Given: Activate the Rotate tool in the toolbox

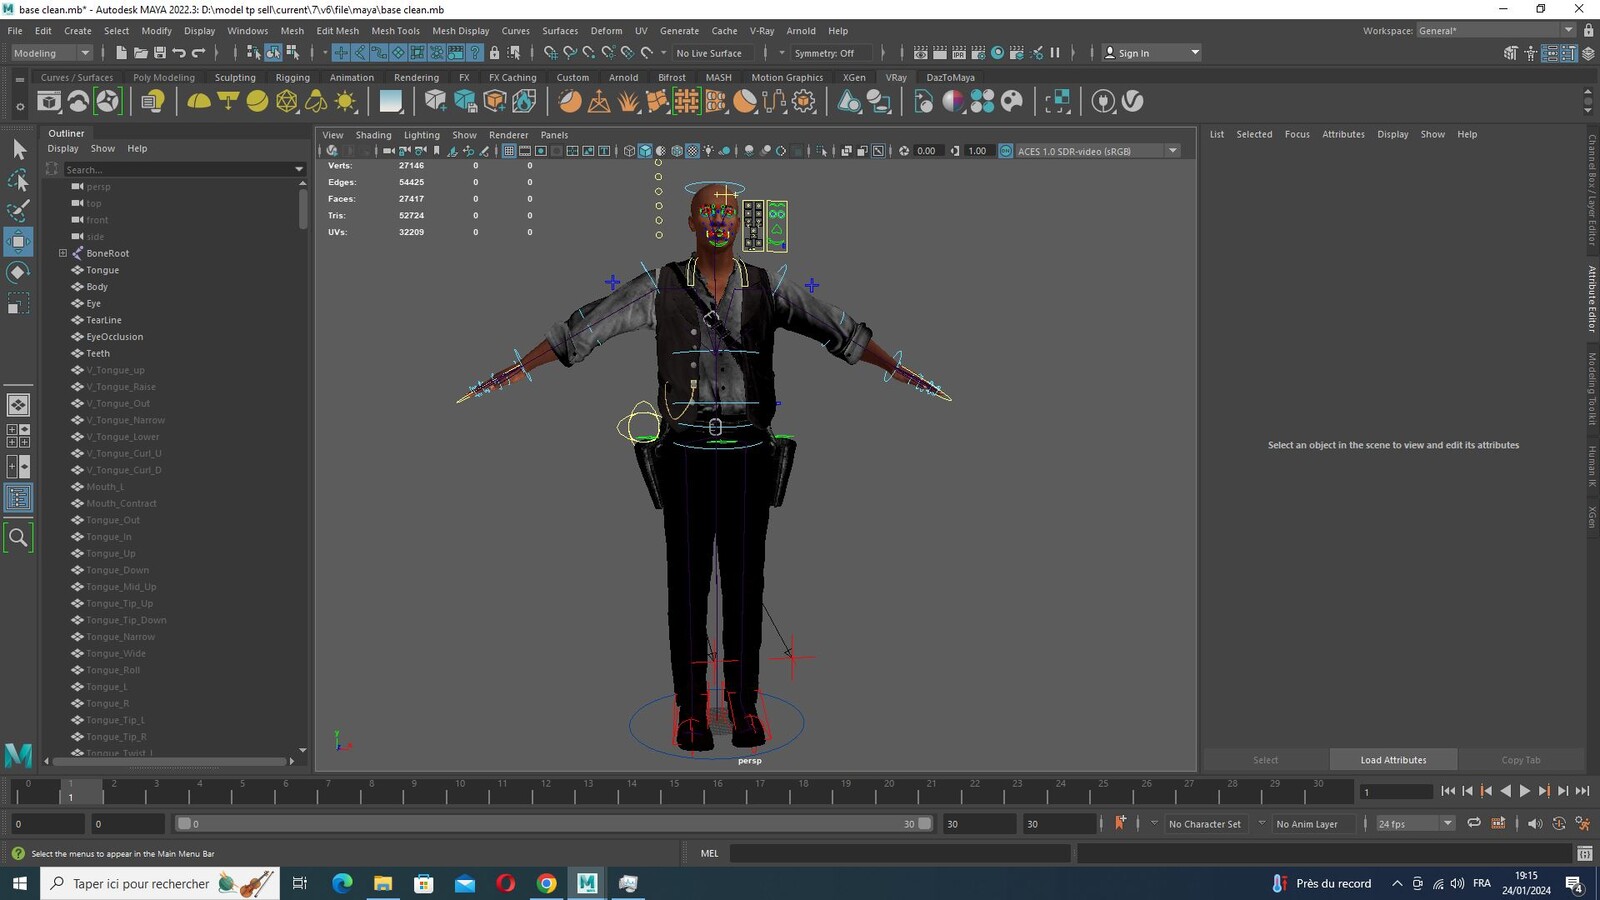Looking at the screenshot, I should pyautogui.click(x=19, y=272).
